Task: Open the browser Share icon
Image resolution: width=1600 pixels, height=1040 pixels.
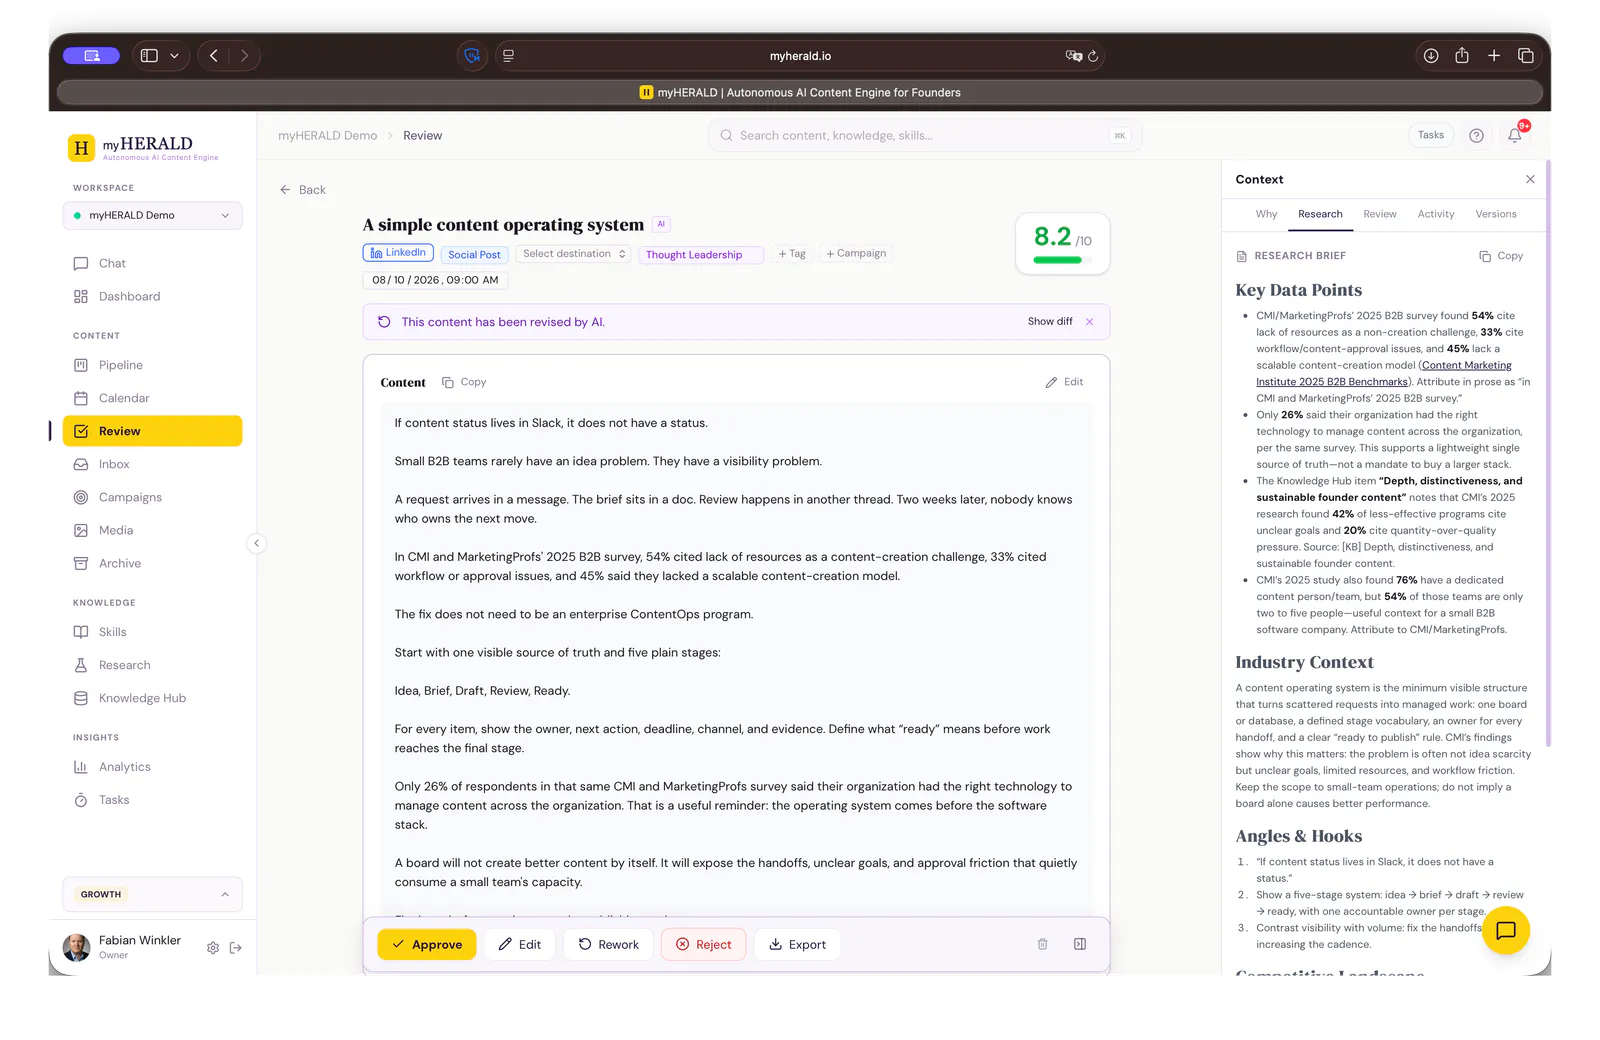Action: tap(1462, 56)
